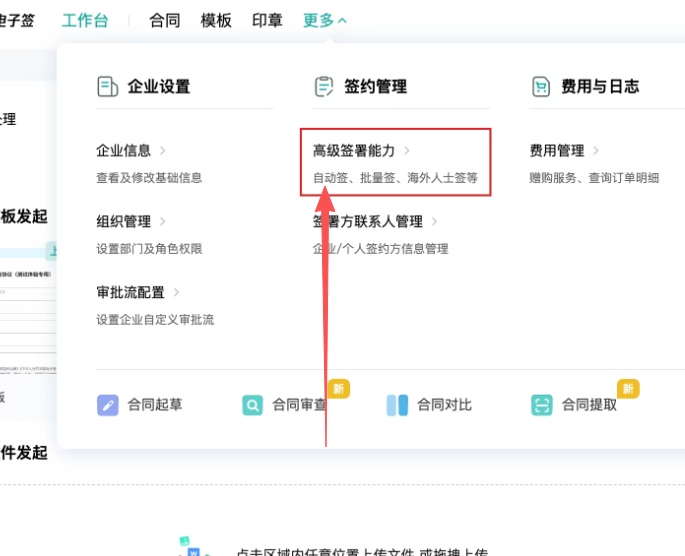
Task: Click the 企业设置 document icon
Action: point(107,86)
